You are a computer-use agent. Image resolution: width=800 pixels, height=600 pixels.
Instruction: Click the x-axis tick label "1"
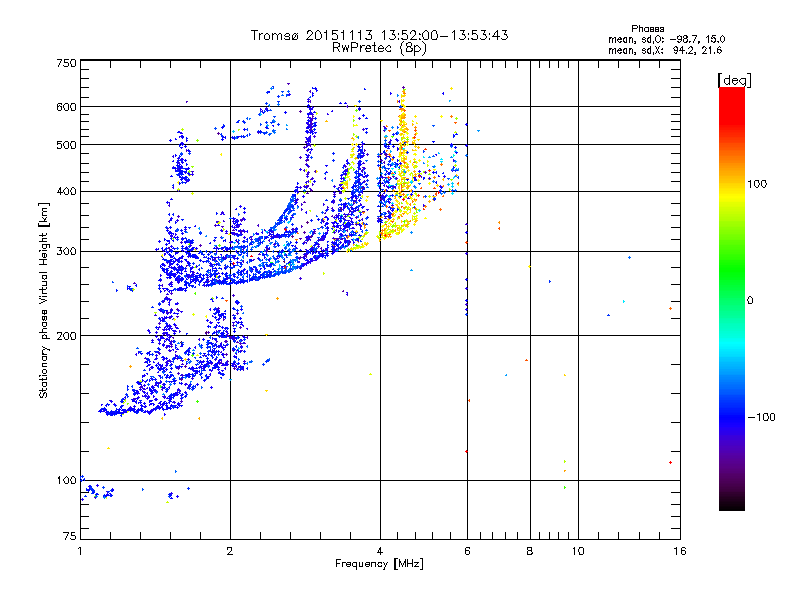tap(80, 551)
